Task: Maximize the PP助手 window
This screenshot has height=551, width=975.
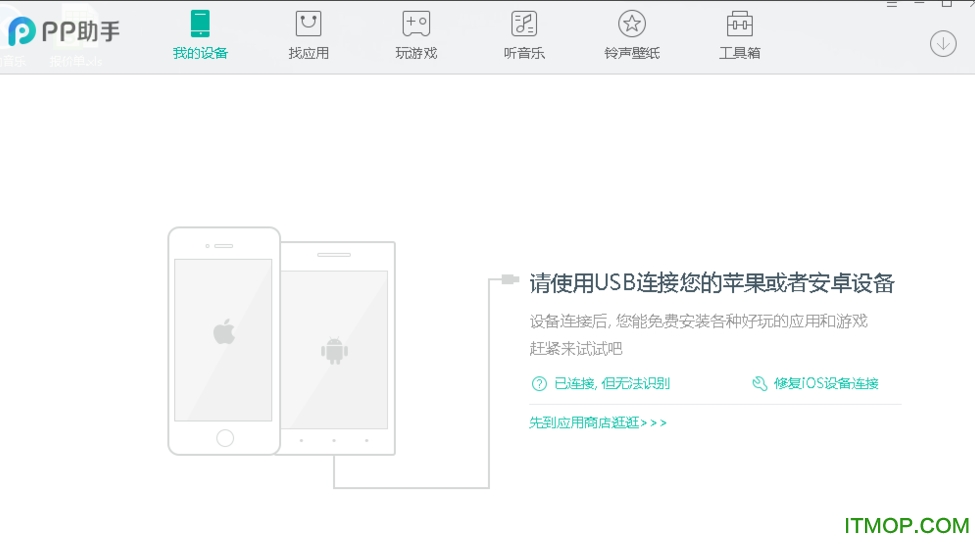Action: pos(946,4)
